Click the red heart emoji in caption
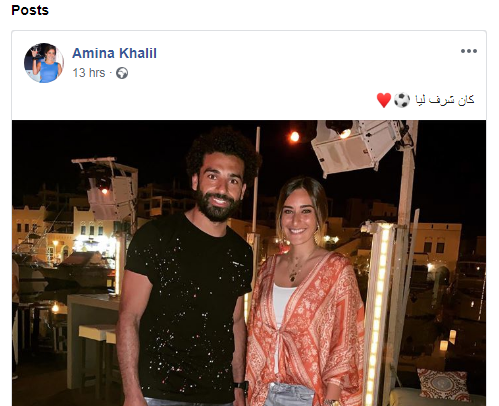The image size is (499, 406). pyautogui.click(x=384, y=100)
